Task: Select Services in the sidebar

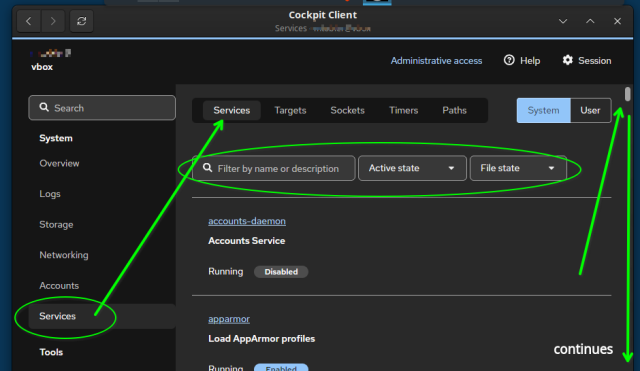Action: tap(102, 316)
